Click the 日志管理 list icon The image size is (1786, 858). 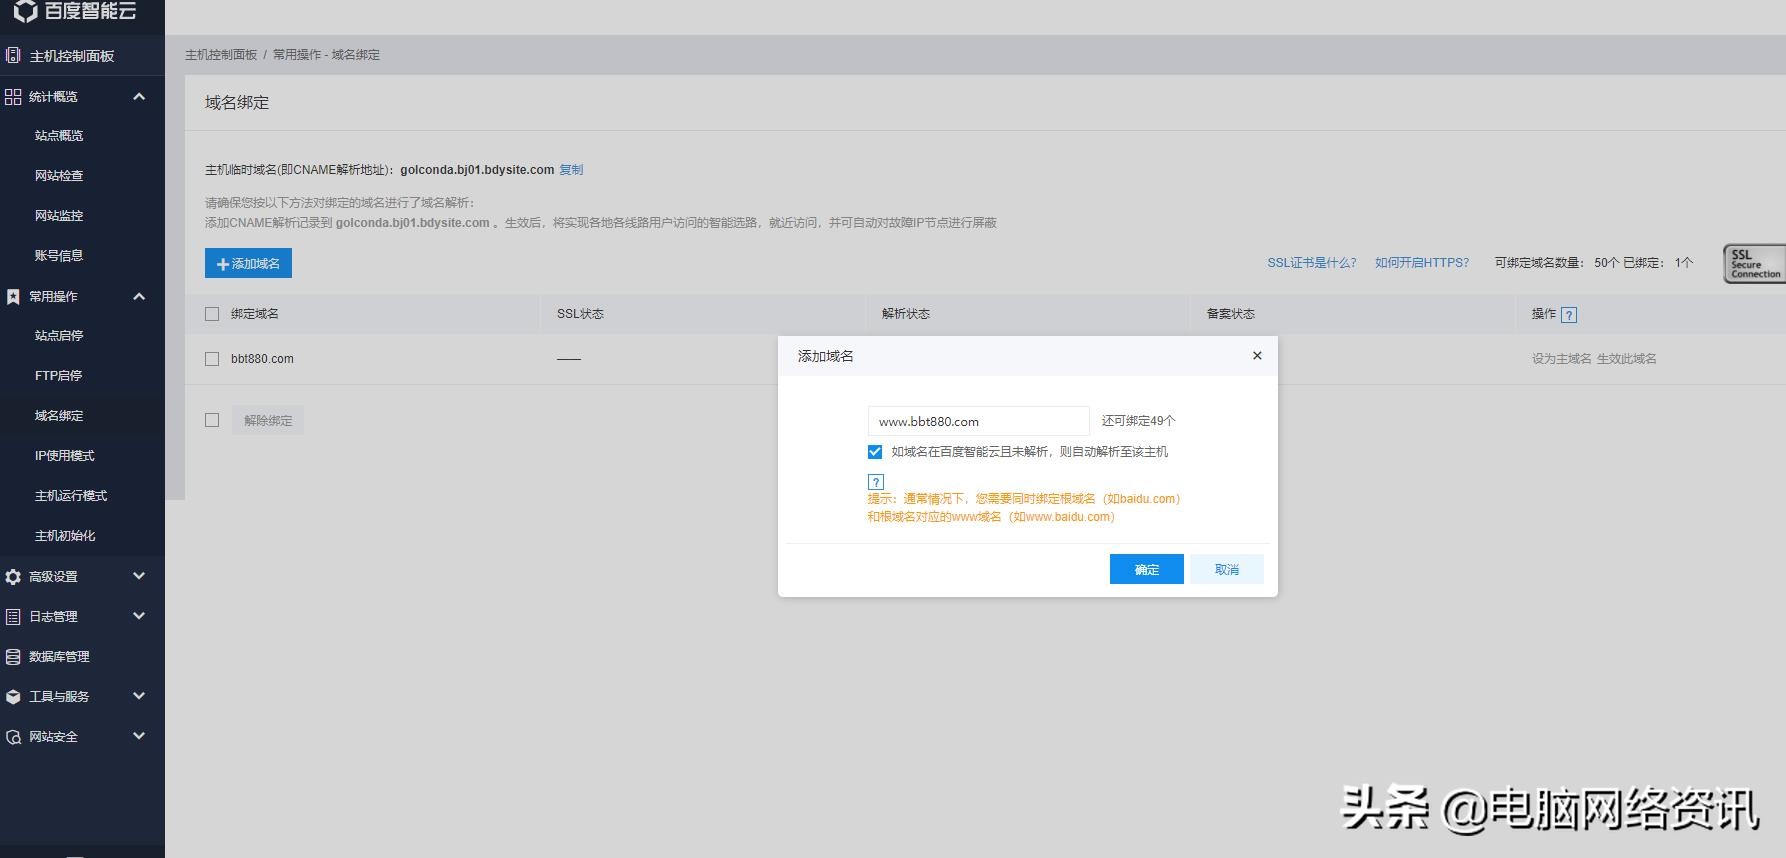(x=13, y=617)
